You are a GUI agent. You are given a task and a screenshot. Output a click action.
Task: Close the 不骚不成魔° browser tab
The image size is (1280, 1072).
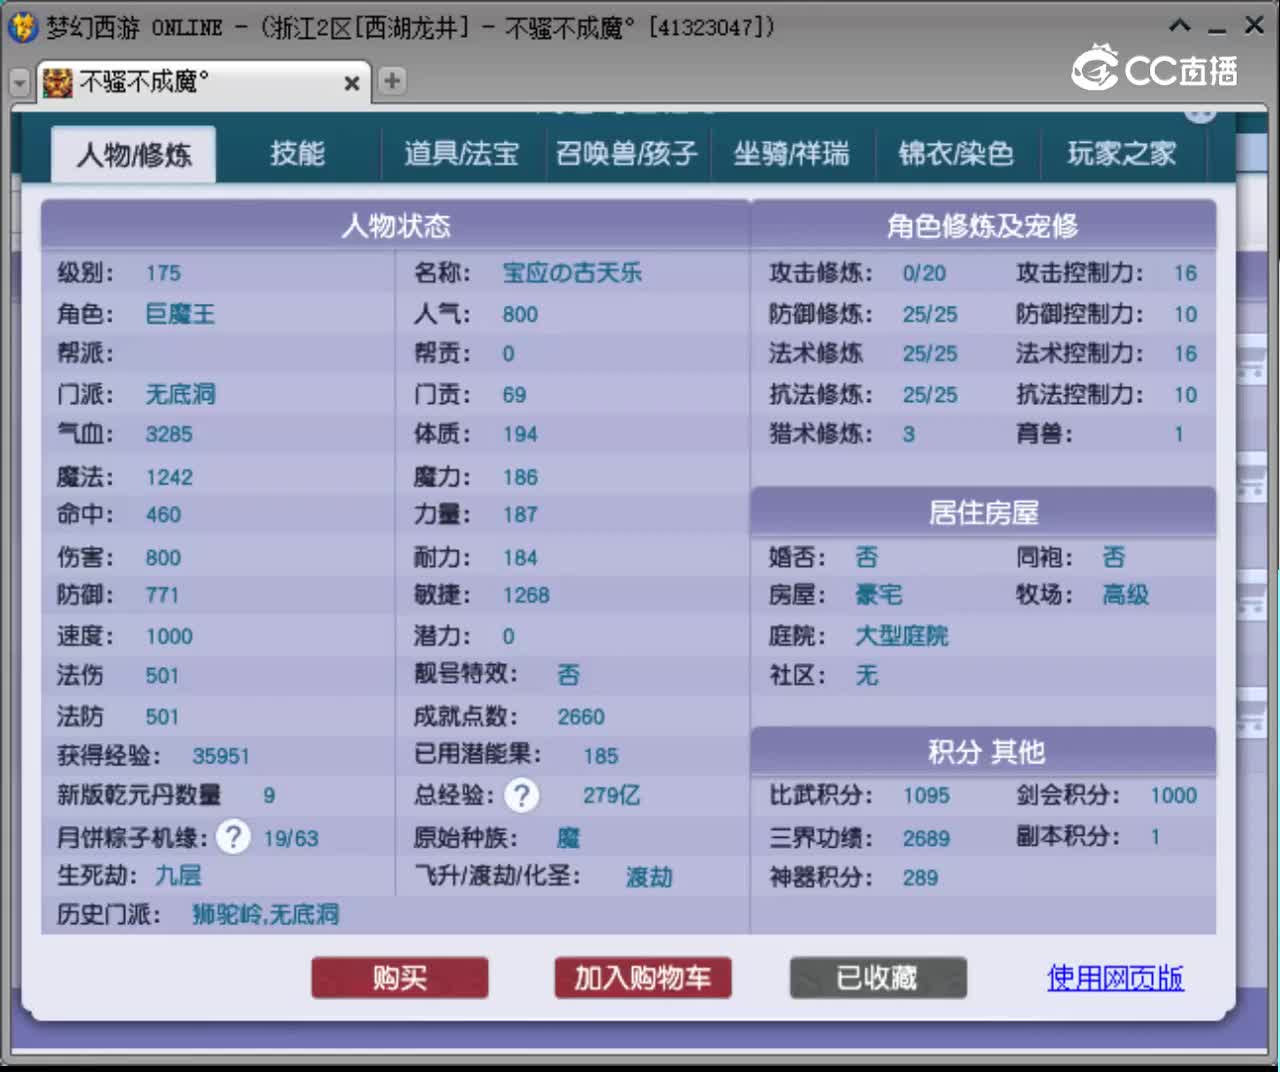pyautogui.click(x=352, y=83)
